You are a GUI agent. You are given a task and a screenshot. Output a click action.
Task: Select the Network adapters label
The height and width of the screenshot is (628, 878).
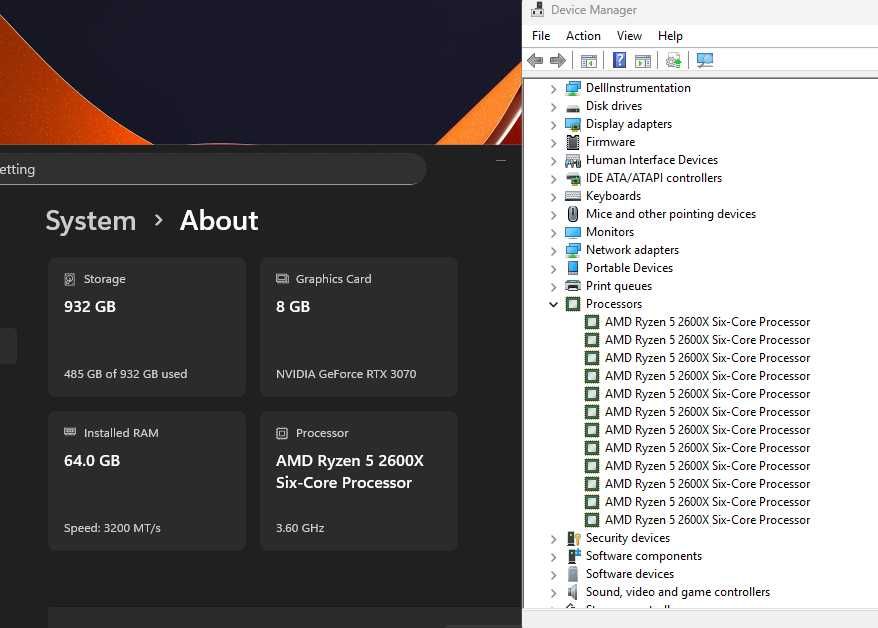(632, 250)
